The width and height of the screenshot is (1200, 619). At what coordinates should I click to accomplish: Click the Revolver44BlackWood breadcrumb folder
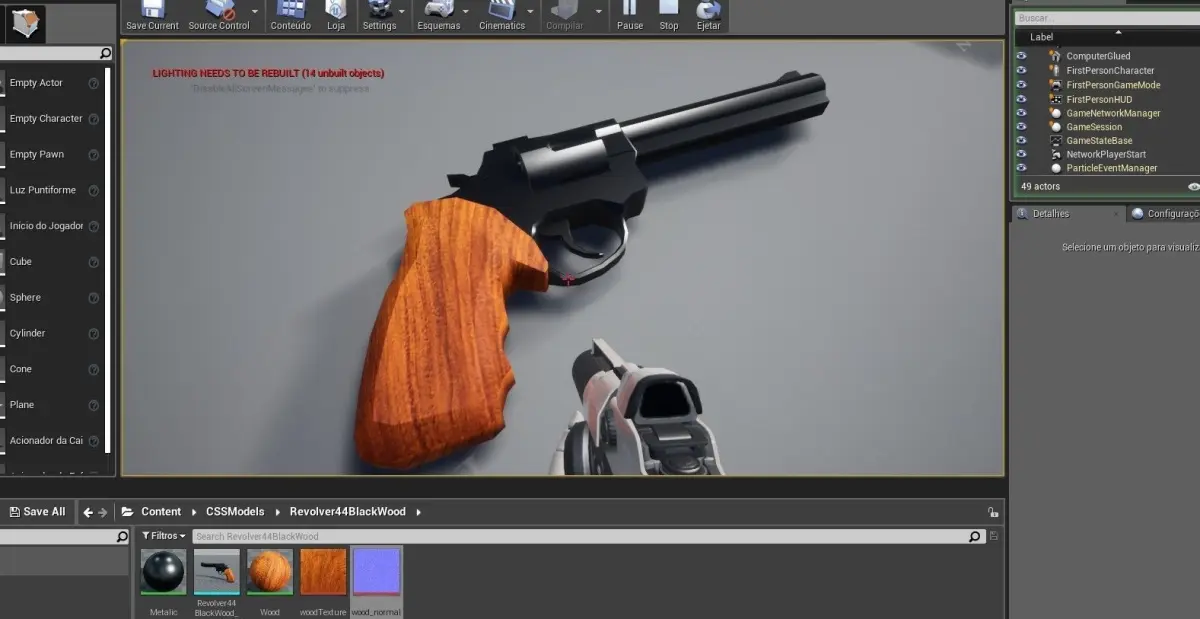click(348, 512)
